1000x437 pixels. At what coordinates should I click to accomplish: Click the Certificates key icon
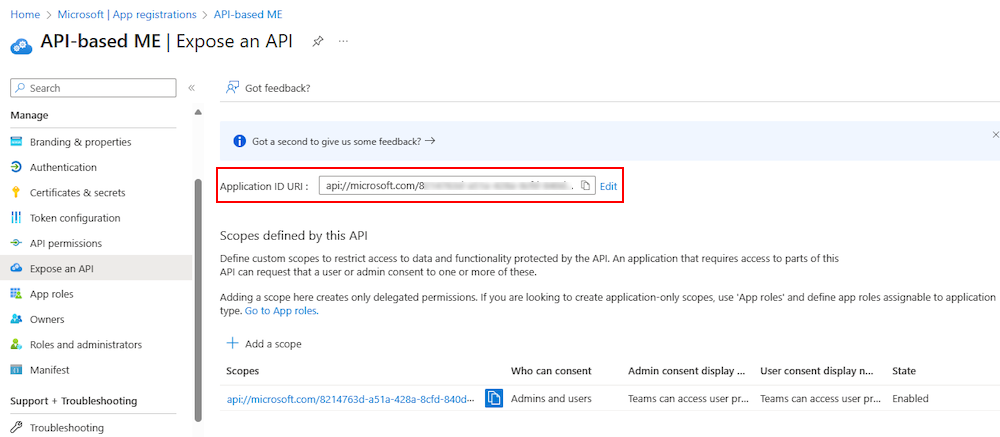click(x=17, y=193)
